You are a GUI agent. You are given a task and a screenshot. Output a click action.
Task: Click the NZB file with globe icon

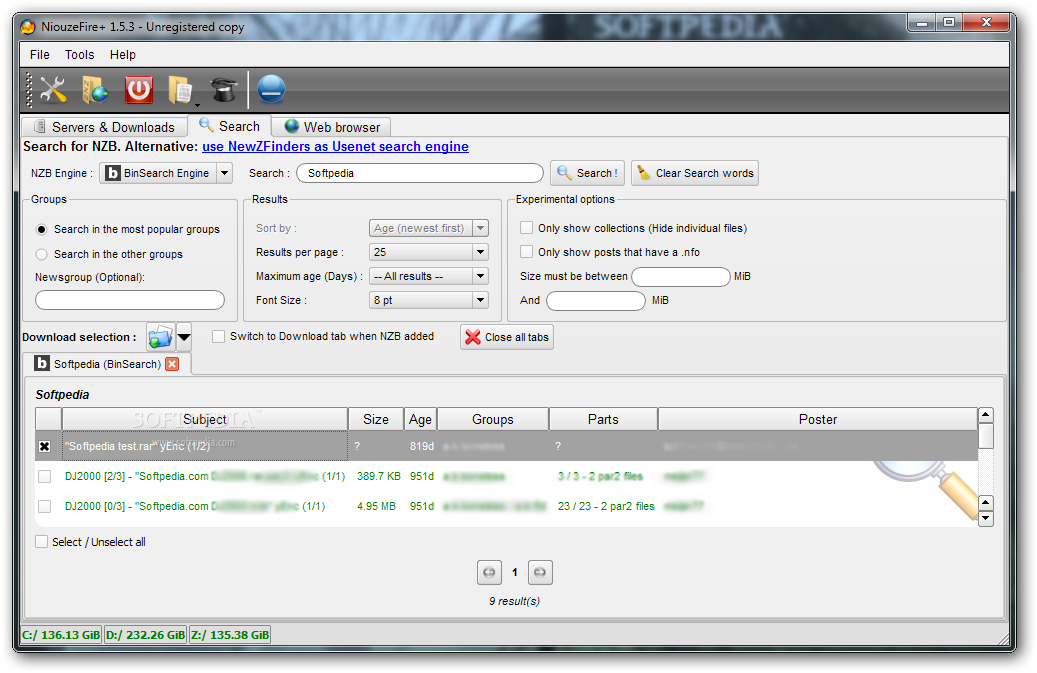point(95,90)
